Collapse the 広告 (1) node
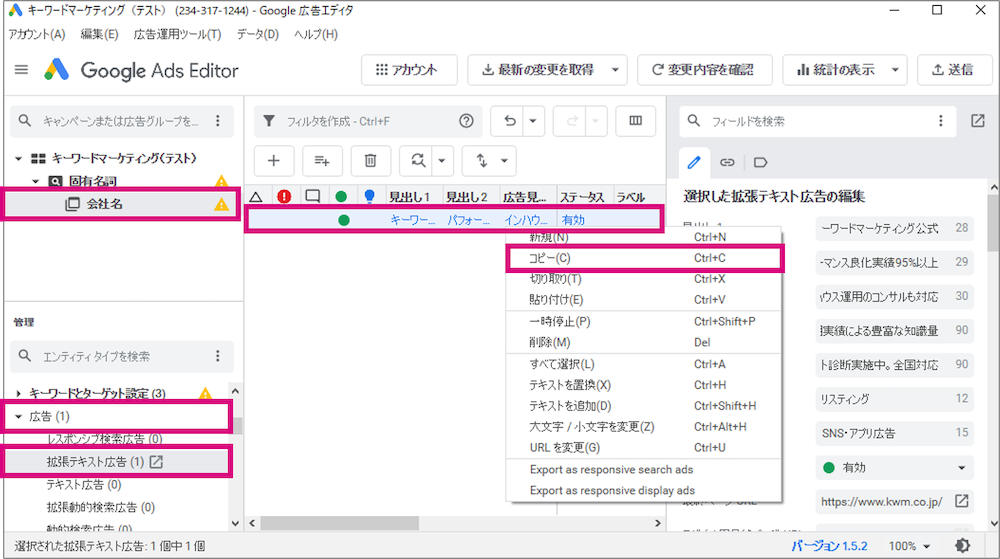The width and height of the screenshot is (1000, 559). pyautogui.click(x=18, y=417)
